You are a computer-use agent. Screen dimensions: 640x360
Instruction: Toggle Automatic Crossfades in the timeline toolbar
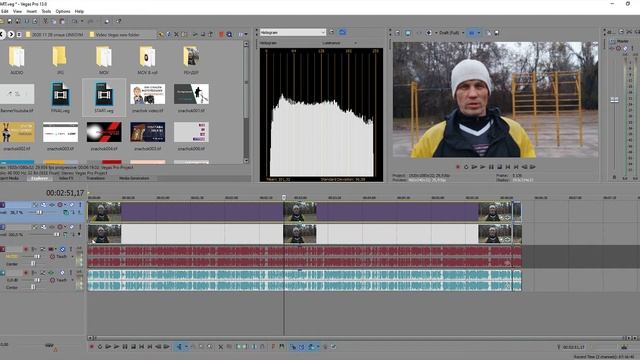tap(301, 347)
